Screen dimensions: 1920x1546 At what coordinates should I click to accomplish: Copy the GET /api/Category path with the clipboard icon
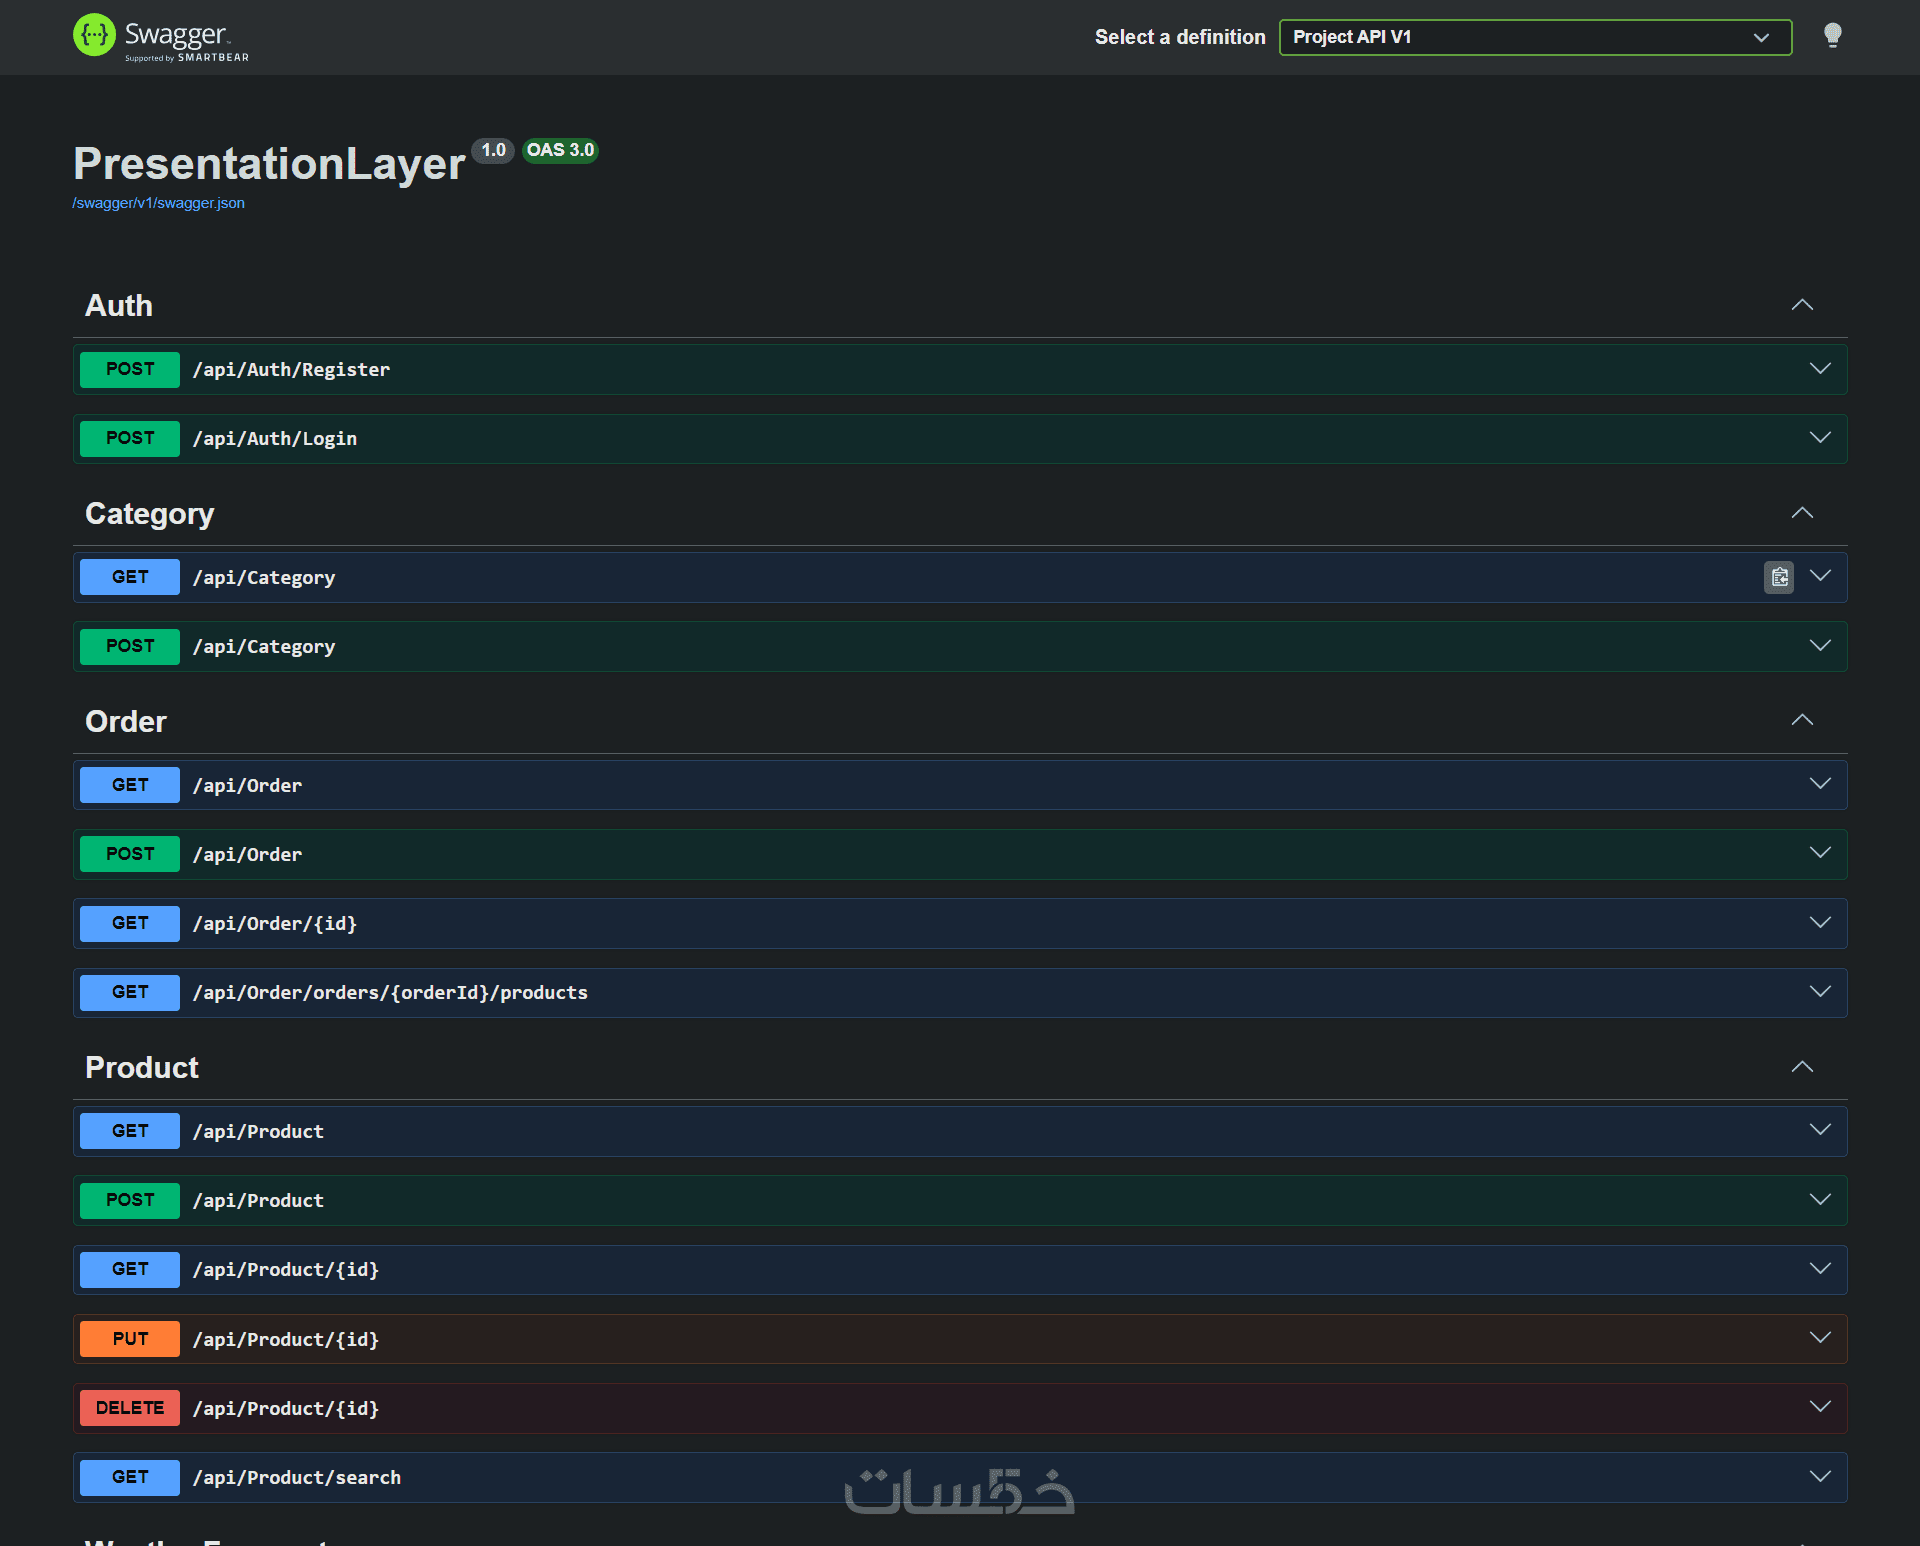1779,577
